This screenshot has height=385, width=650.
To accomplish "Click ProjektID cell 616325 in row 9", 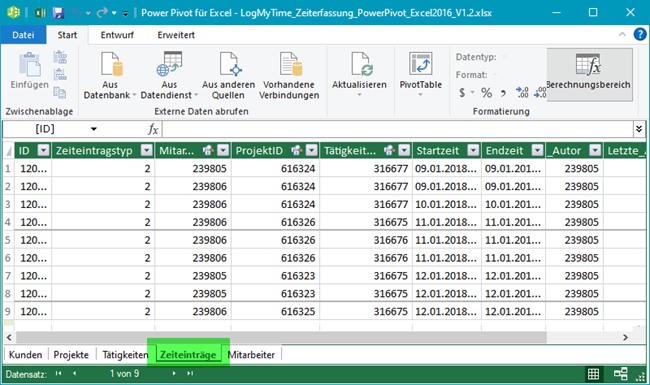I will [x=276, y=311].
